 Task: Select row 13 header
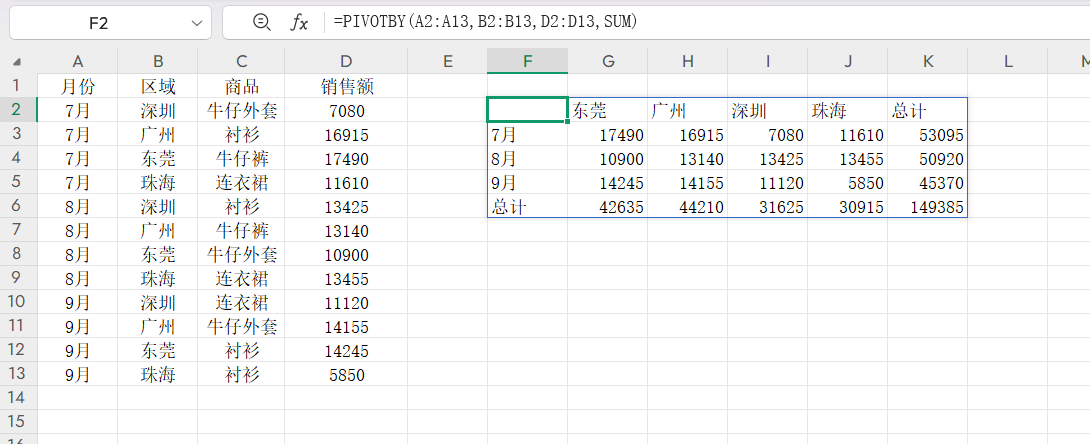point(17,374)
